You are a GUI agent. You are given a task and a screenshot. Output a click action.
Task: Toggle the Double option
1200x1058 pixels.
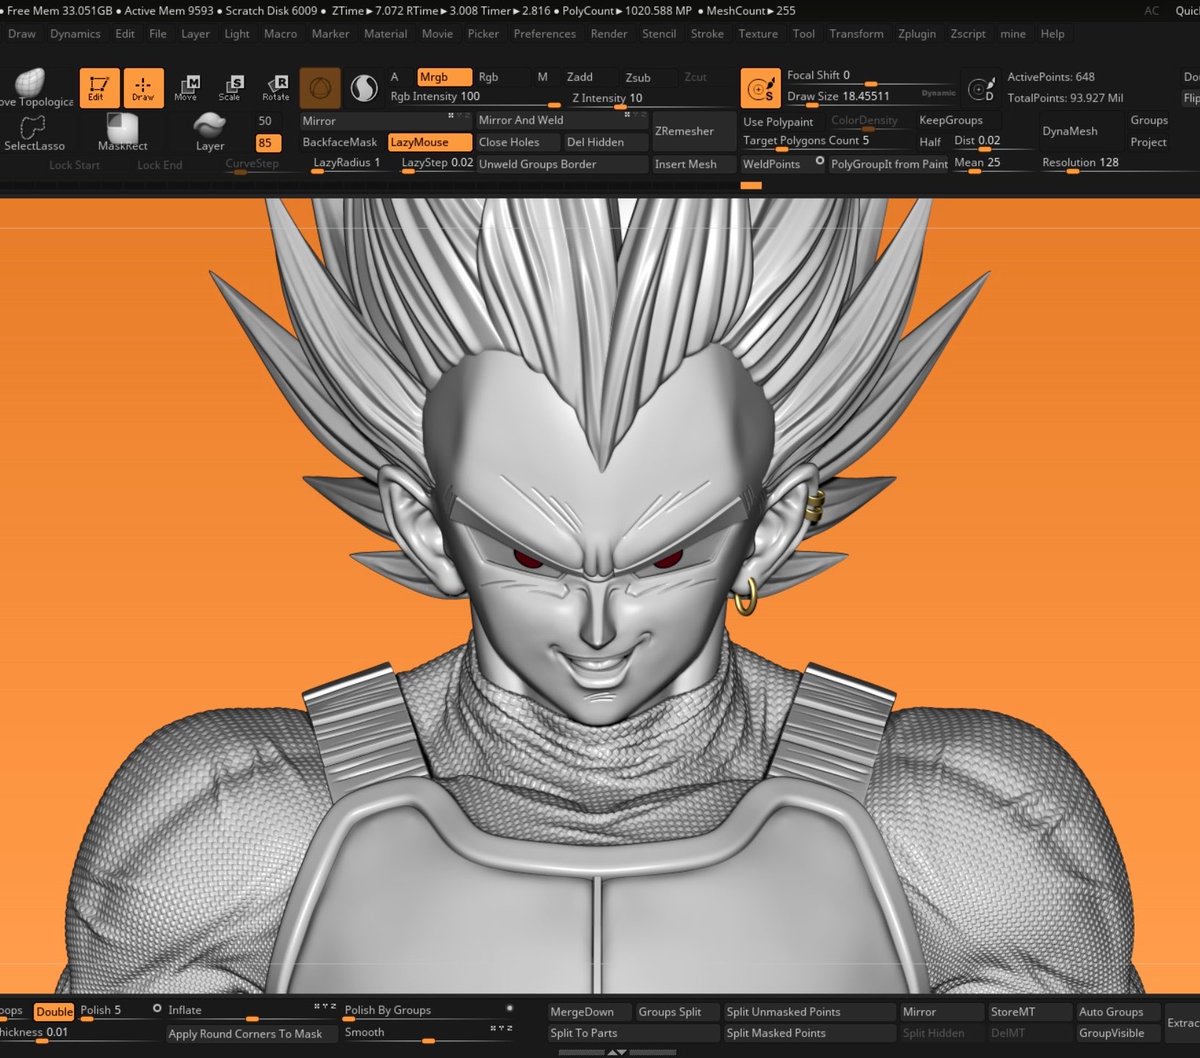(55, 1012)
